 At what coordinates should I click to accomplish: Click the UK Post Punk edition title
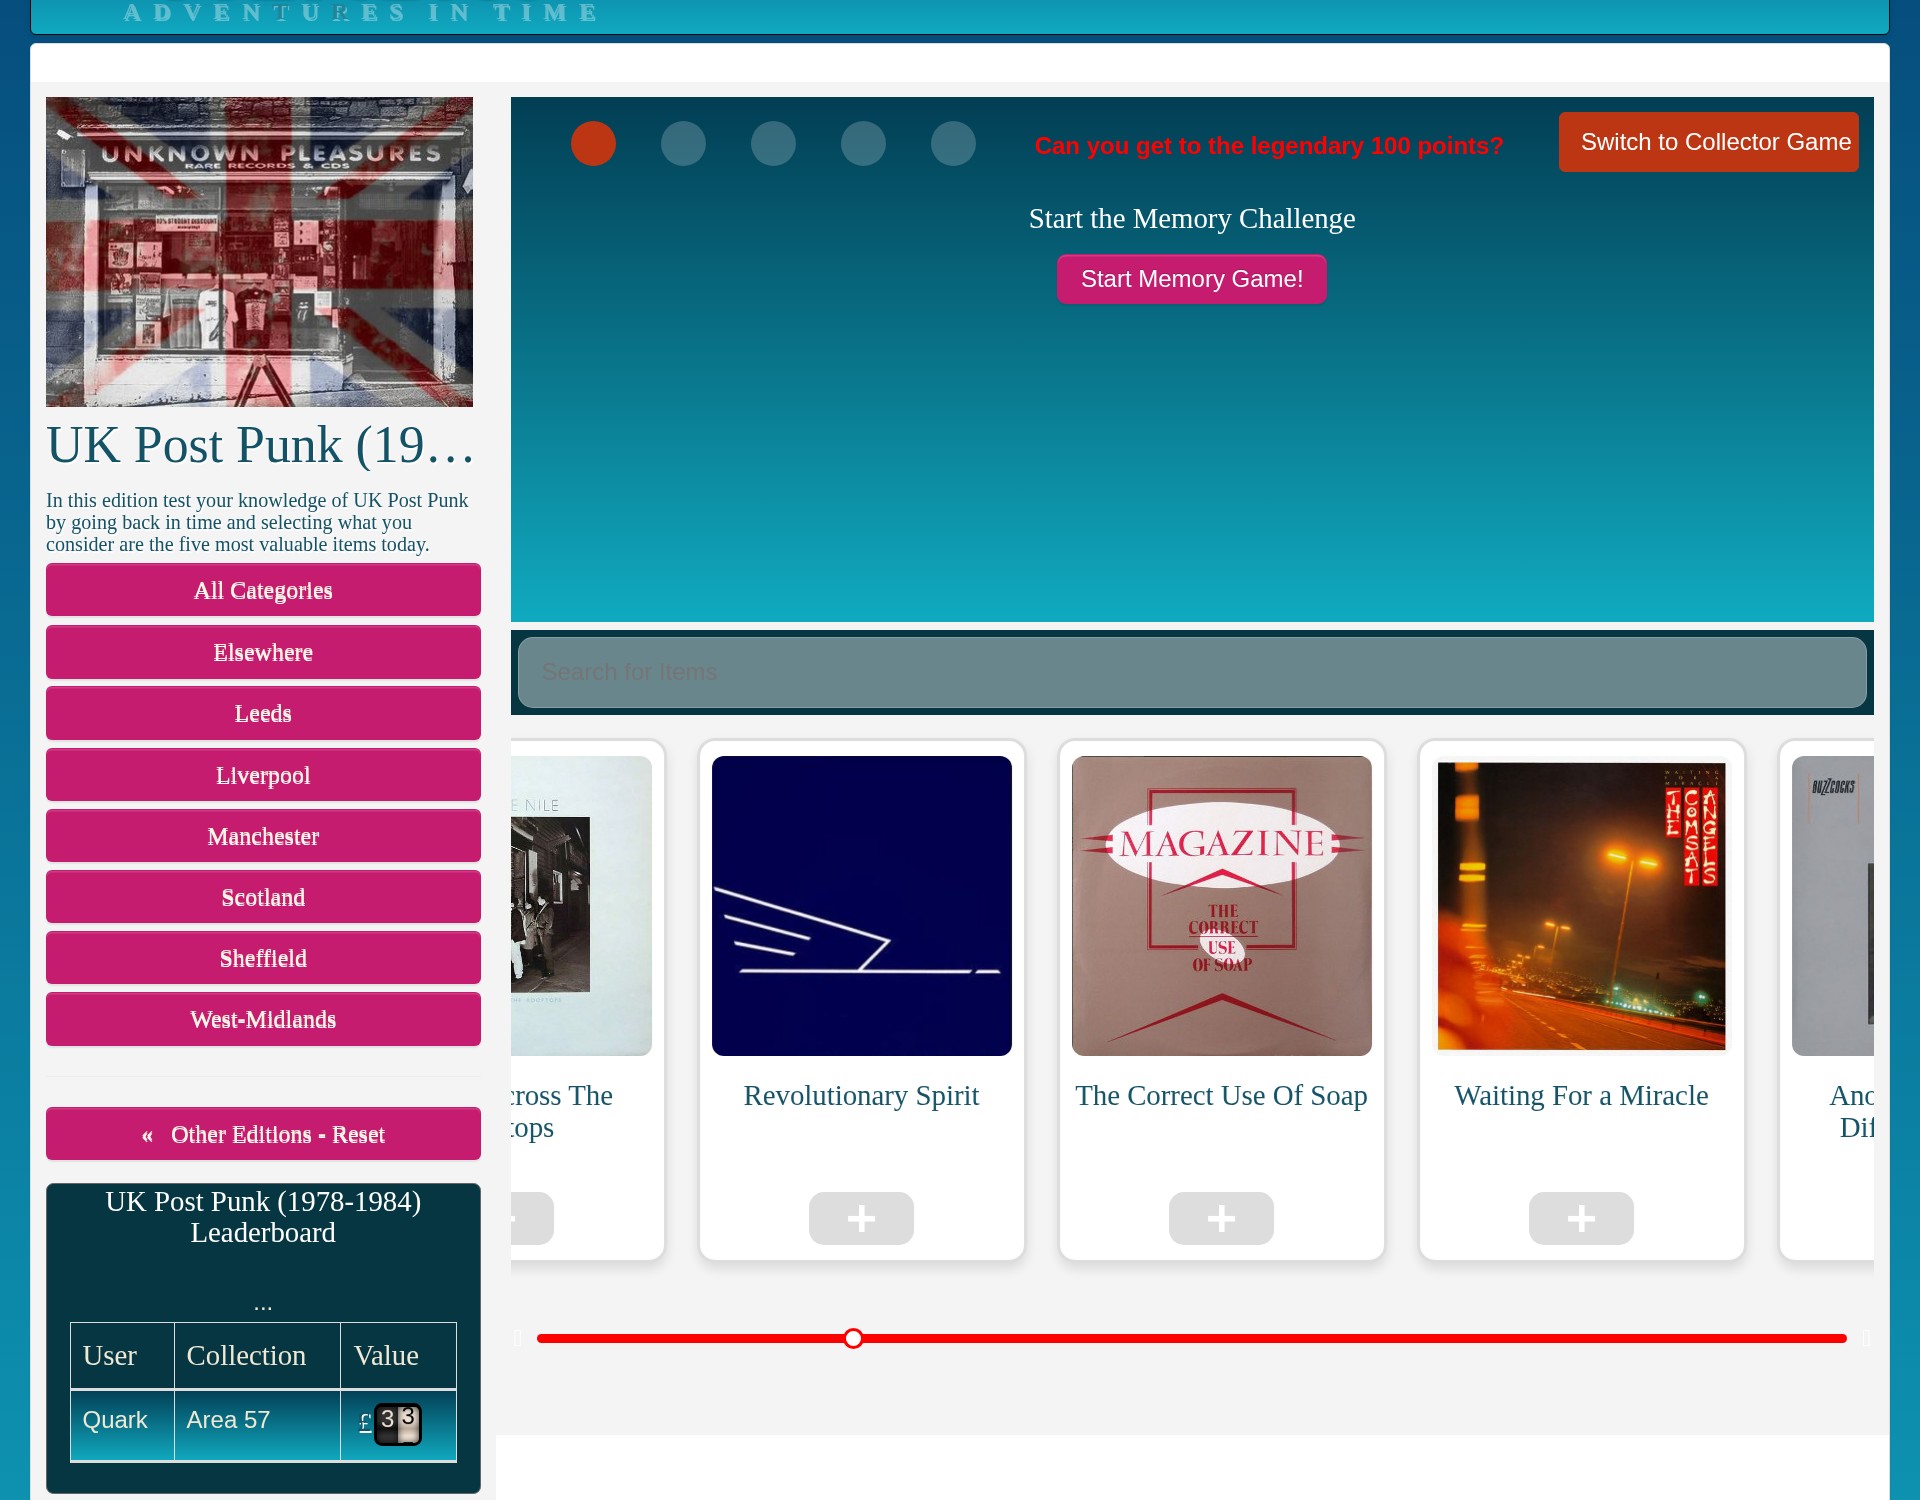point(260,445)
